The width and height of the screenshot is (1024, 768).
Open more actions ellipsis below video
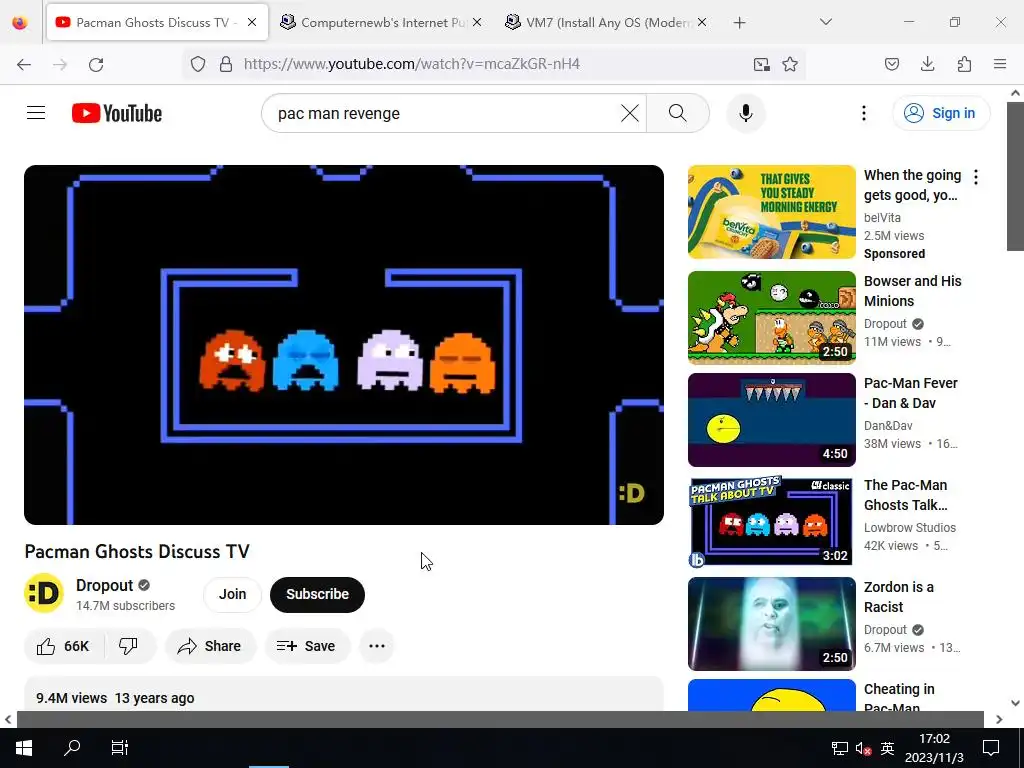[377, 646]
